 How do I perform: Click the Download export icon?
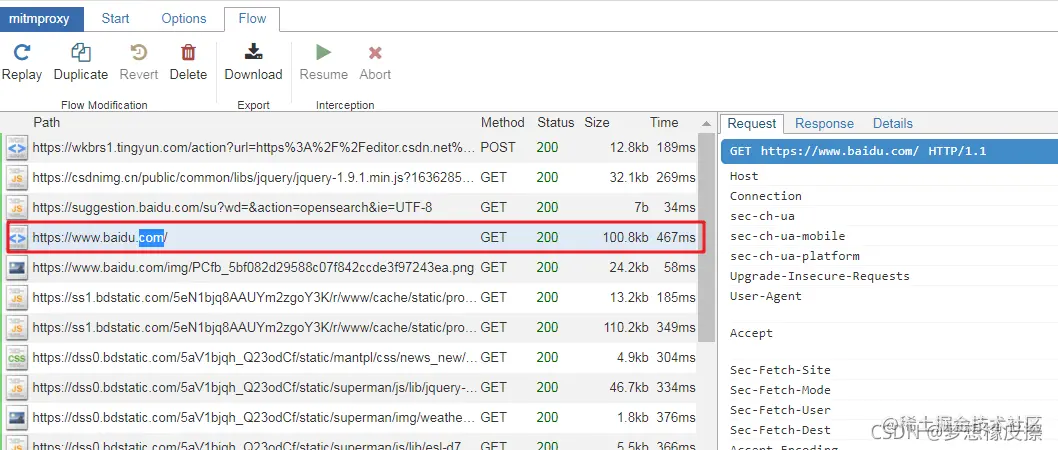pos(254,52)
